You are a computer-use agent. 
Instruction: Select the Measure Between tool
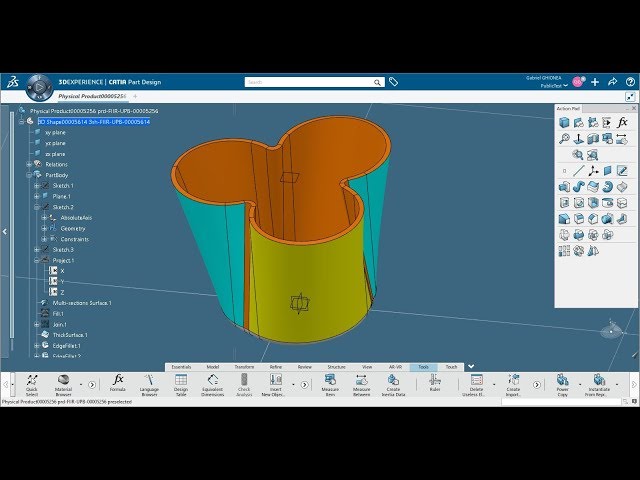click(362, 384)
